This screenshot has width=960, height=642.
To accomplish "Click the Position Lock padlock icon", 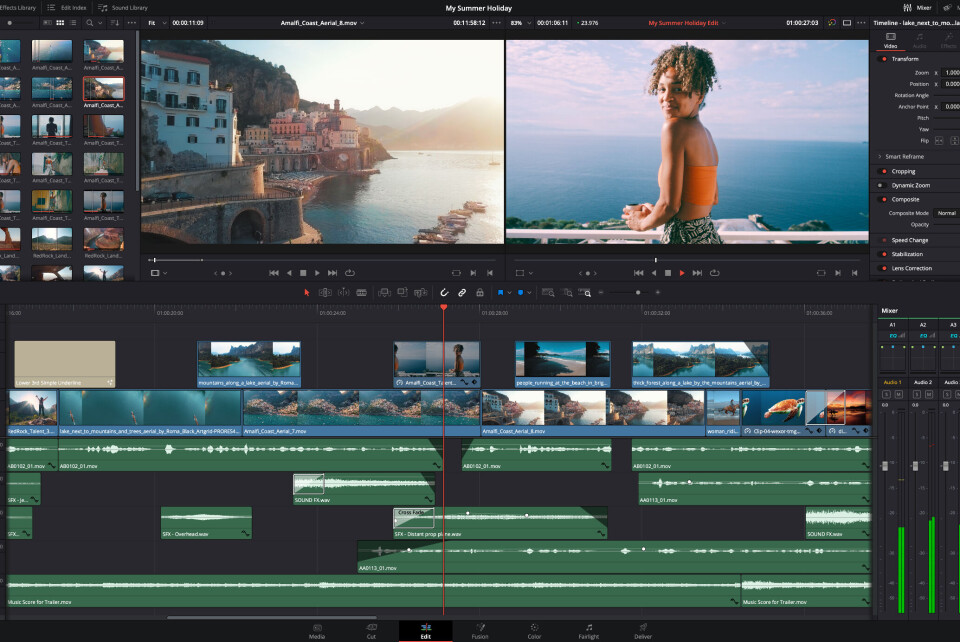I will pos(478,292).
